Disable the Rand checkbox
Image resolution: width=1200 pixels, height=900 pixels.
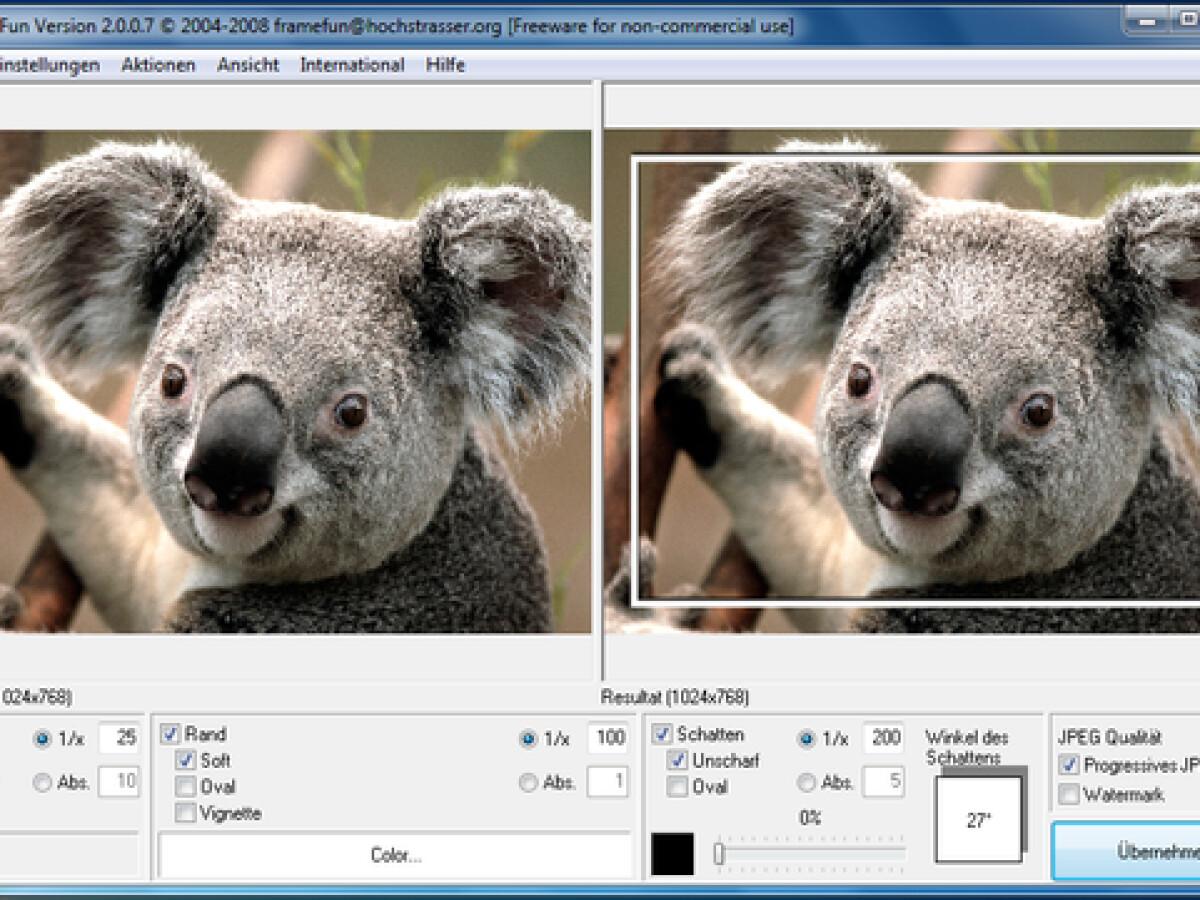170,735
